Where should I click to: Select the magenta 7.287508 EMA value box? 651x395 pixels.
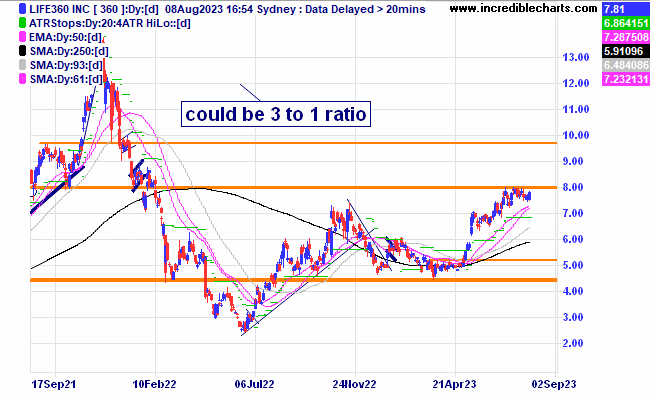626,37
